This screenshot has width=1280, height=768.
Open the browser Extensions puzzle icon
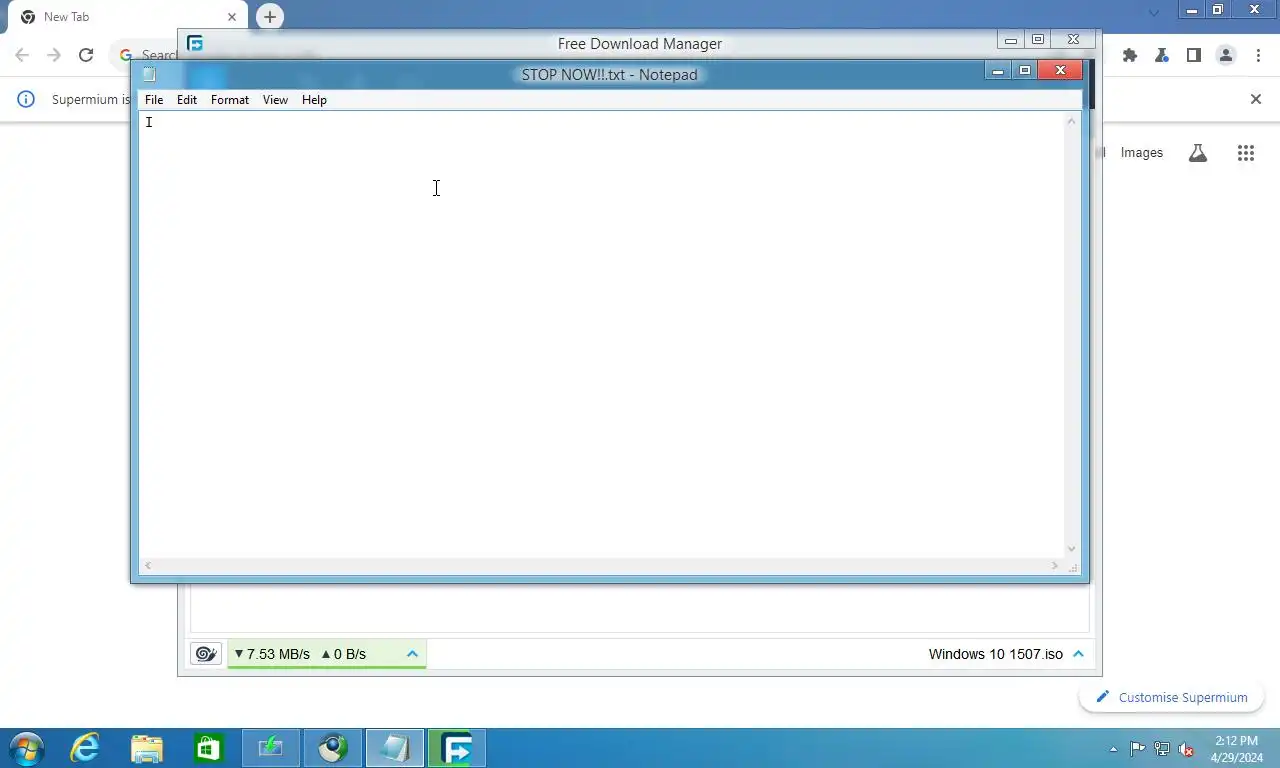coord(1130,56)
